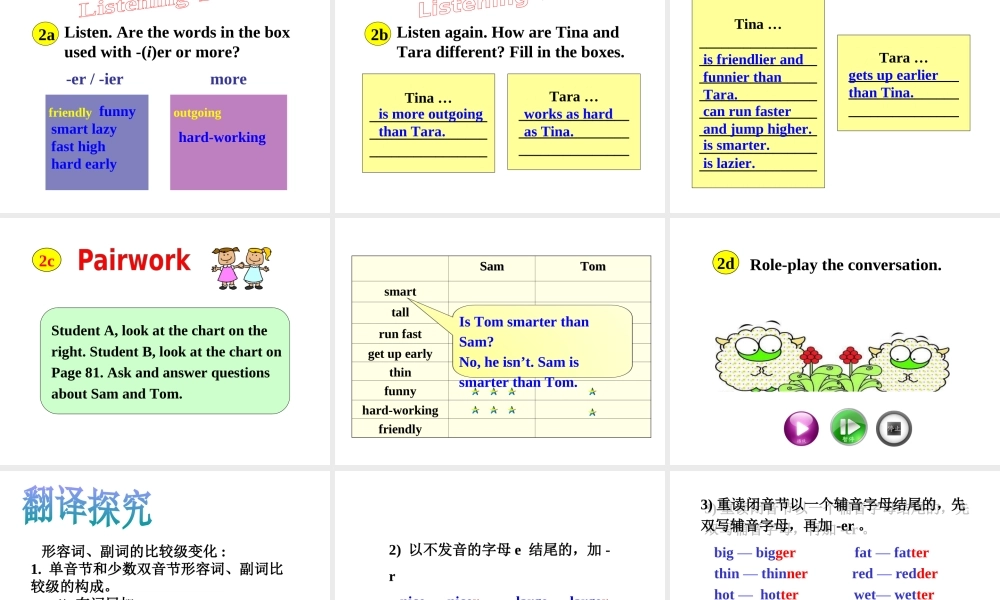
Task: Click the 'thin — thinner' example
Action: [761, 574]
